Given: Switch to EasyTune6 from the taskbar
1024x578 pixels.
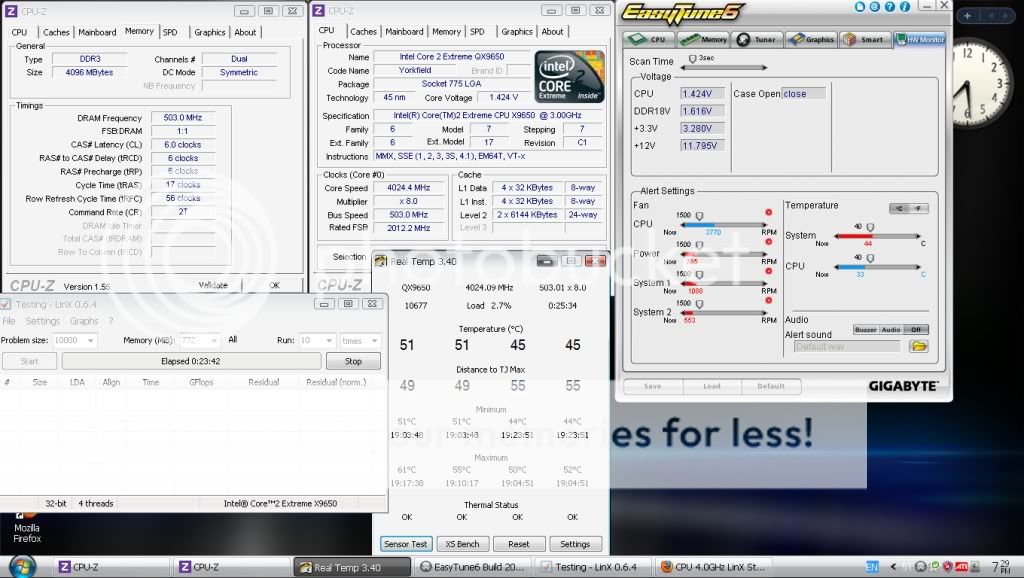Looking at the screenshot, I should pos(473,567).
